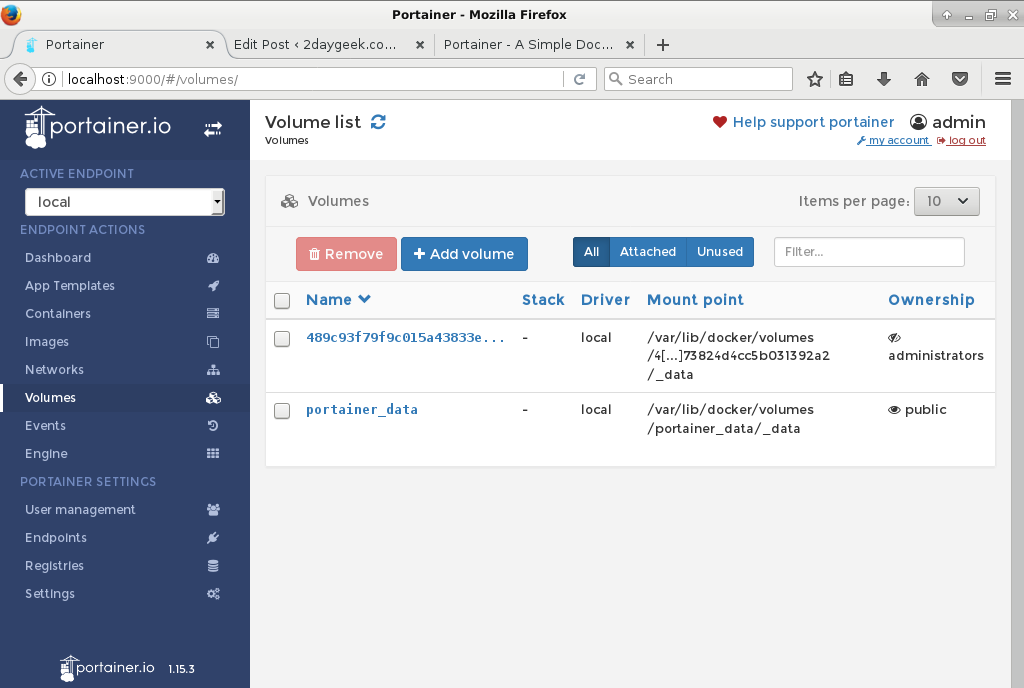Click the red heart support icon
The image size is (1024, 688).
pos(720,122)
